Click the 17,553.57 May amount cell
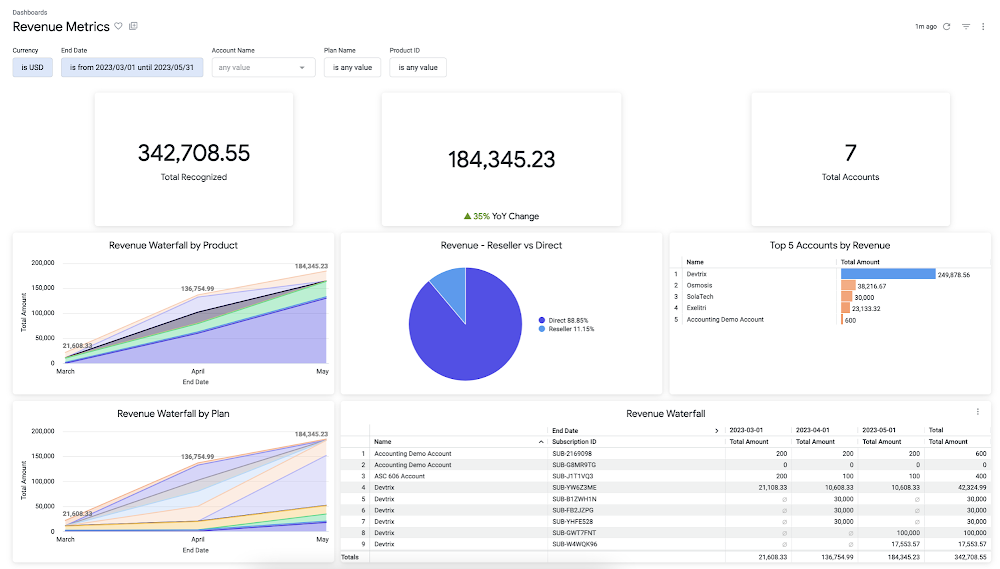 click(x=906, y=544)
